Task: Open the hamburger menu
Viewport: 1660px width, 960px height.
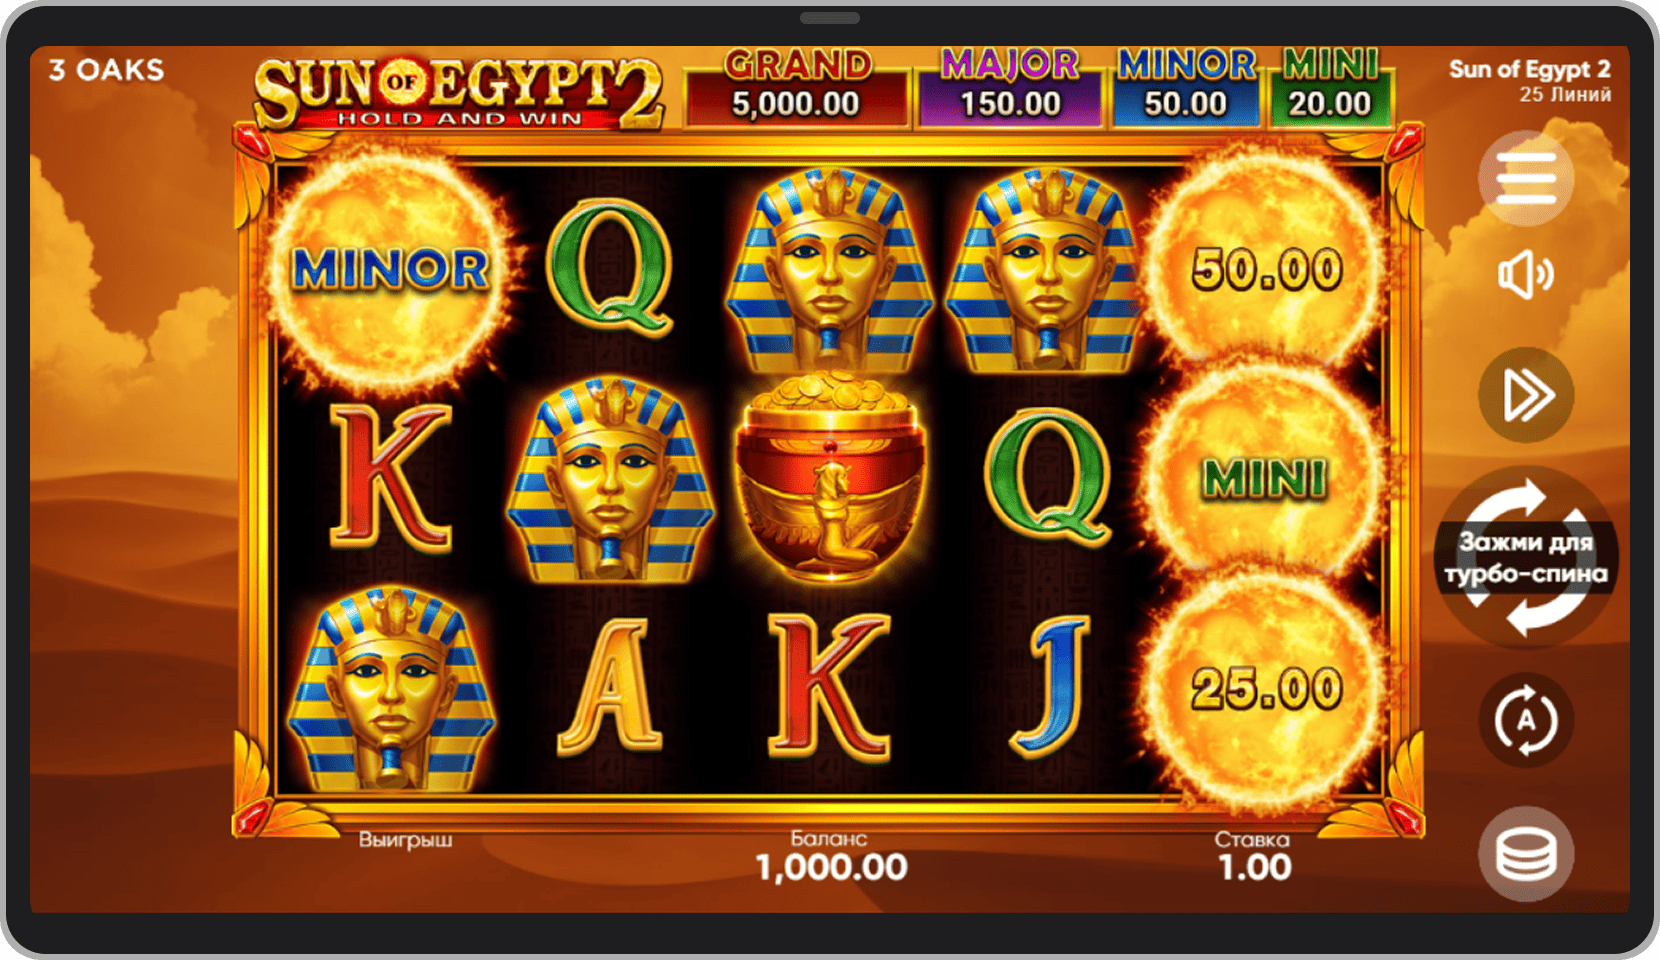Action: pos(1526,178)
